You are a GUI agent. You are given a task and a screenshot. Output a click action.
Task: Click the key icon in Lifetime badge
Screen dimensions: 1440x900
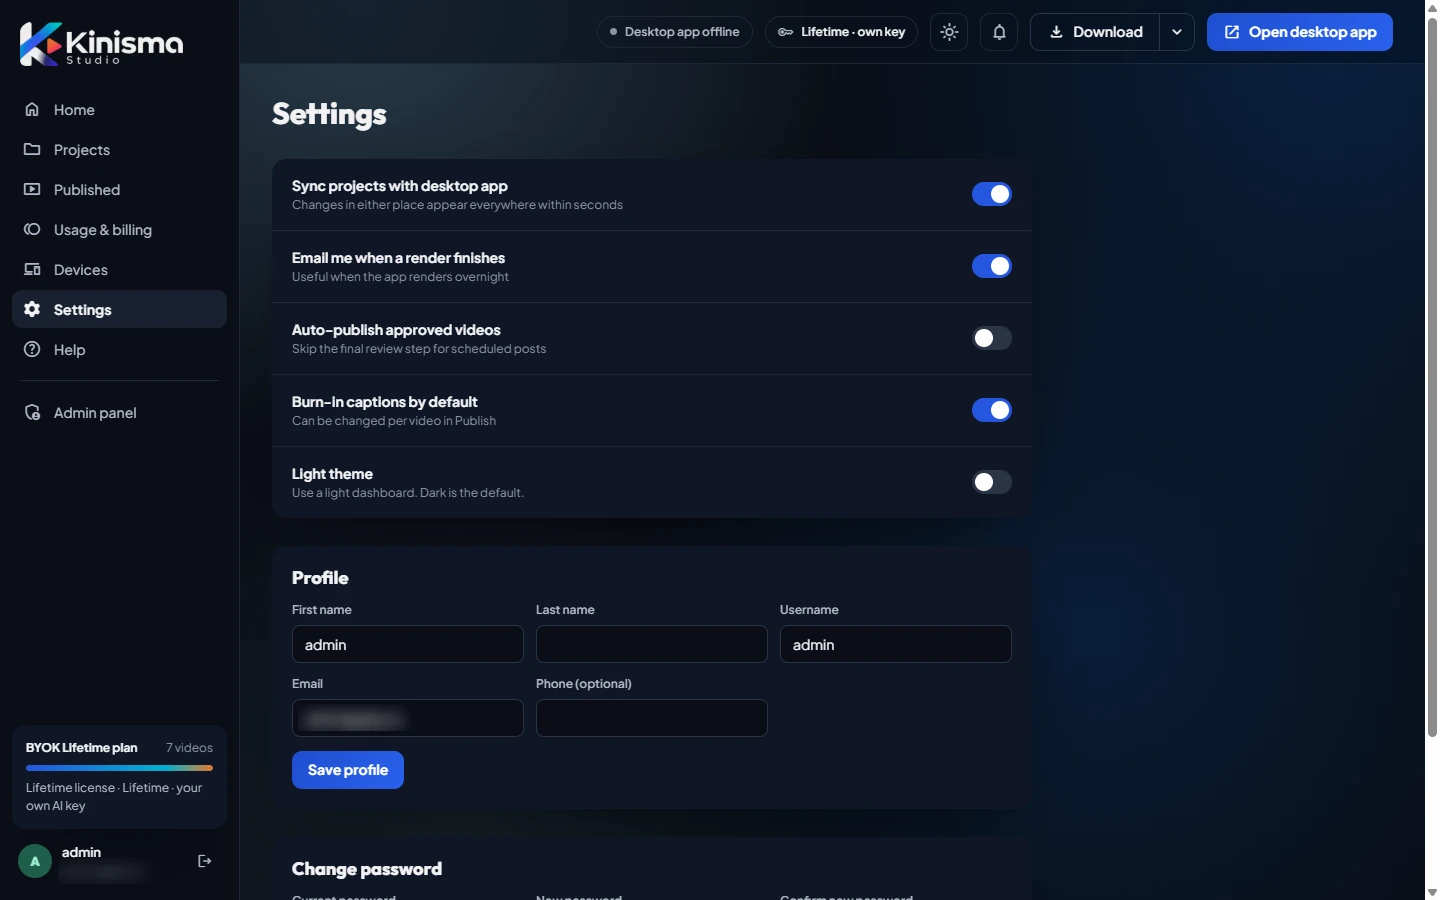pyautogui.click(x=786, y=32)
